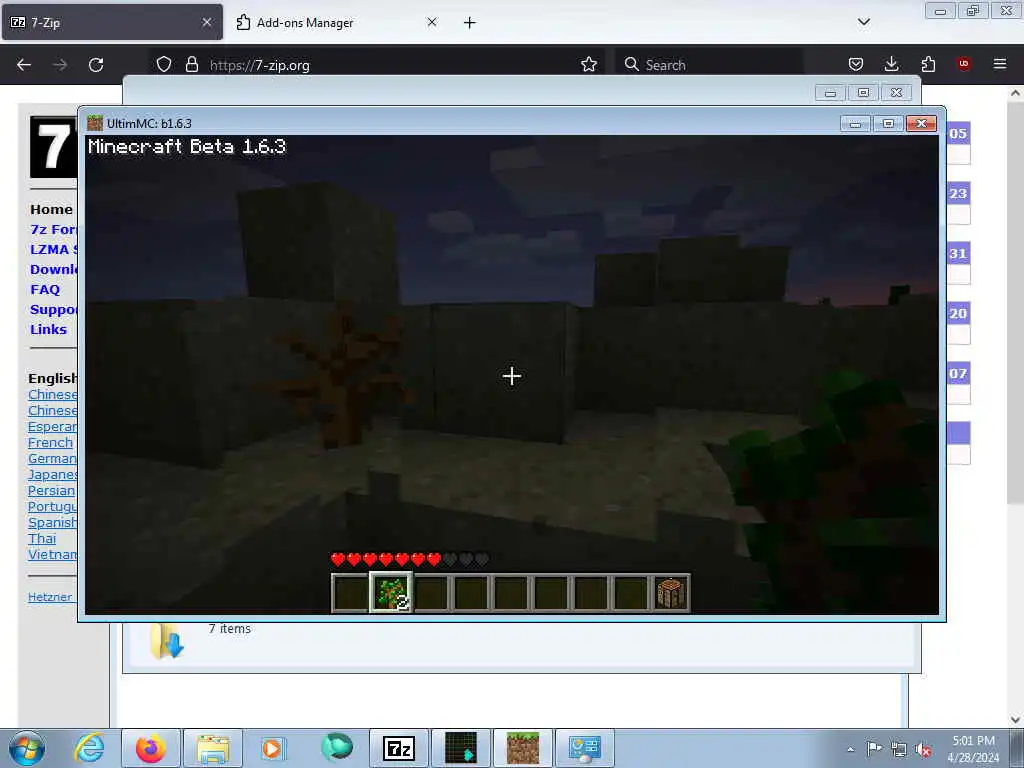This screenshot has height=768, width=1024.
Task: Open the FAQ link
Action: [45, 289]
